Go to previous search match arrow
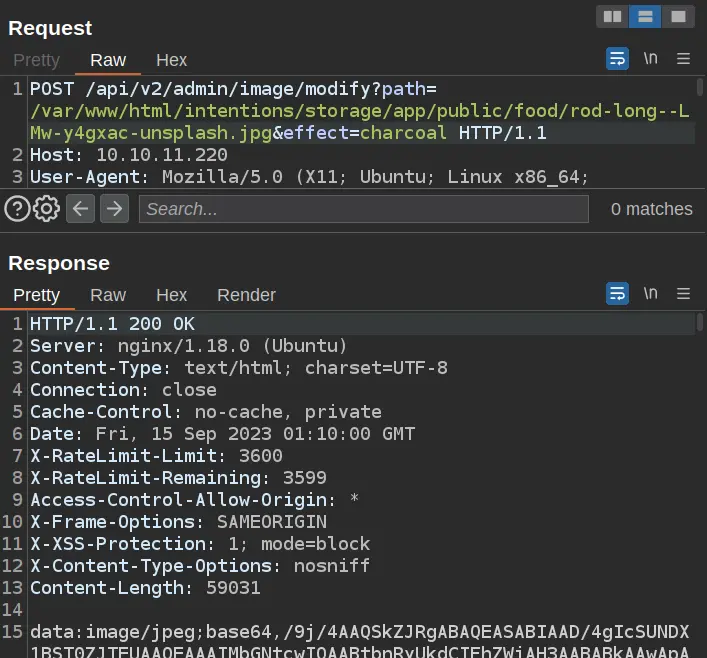This screenshot has height=658, width=707. [81, 208]
